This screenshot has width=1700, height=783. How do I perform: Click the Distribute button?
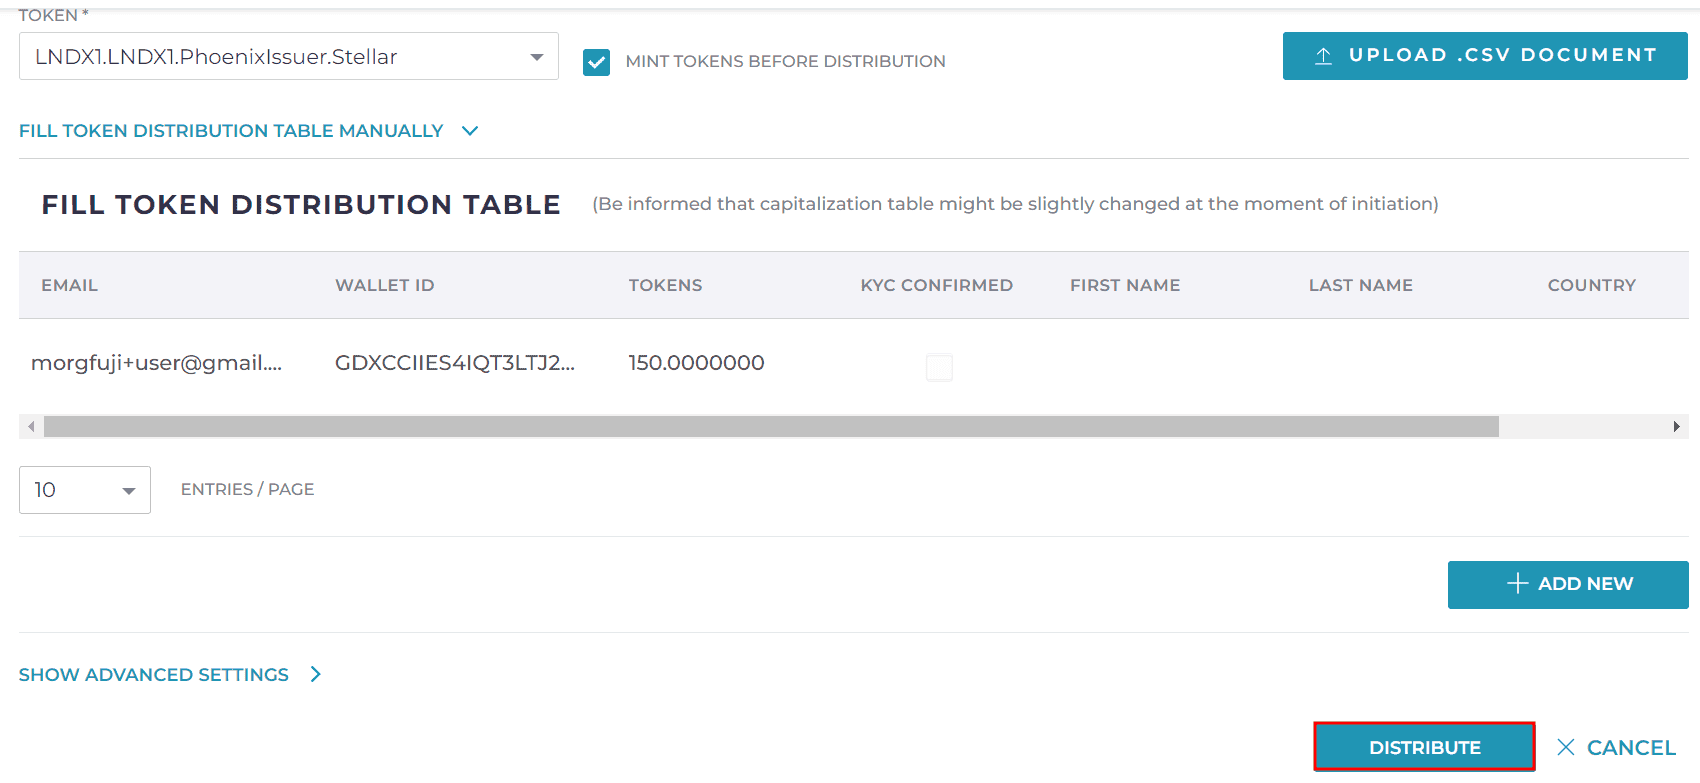[x=1424, y=747]
